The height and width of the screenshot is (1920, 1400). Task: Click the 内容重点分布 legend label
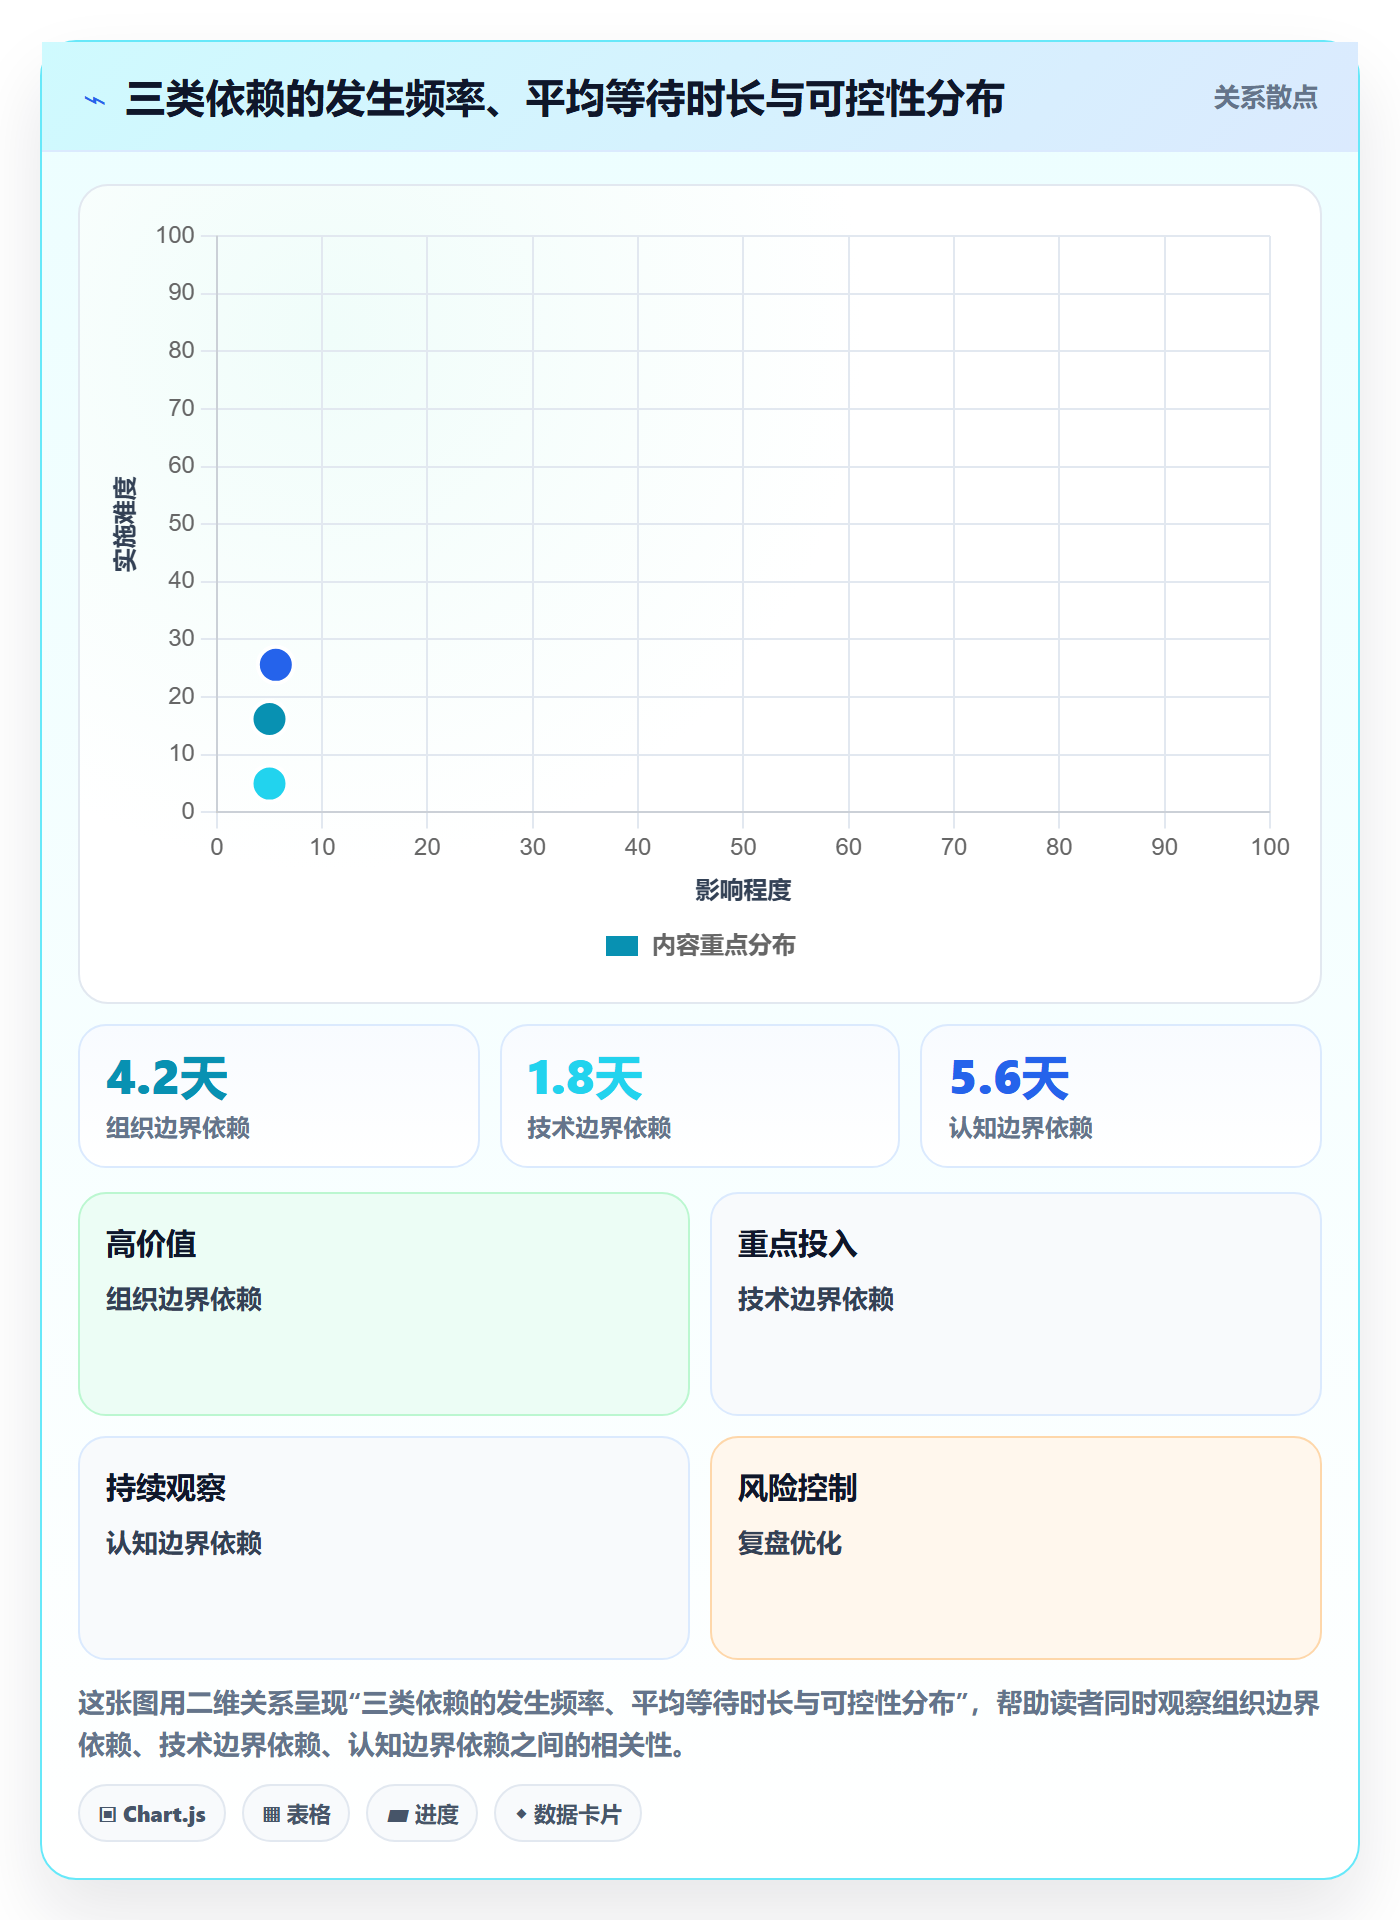723,946
